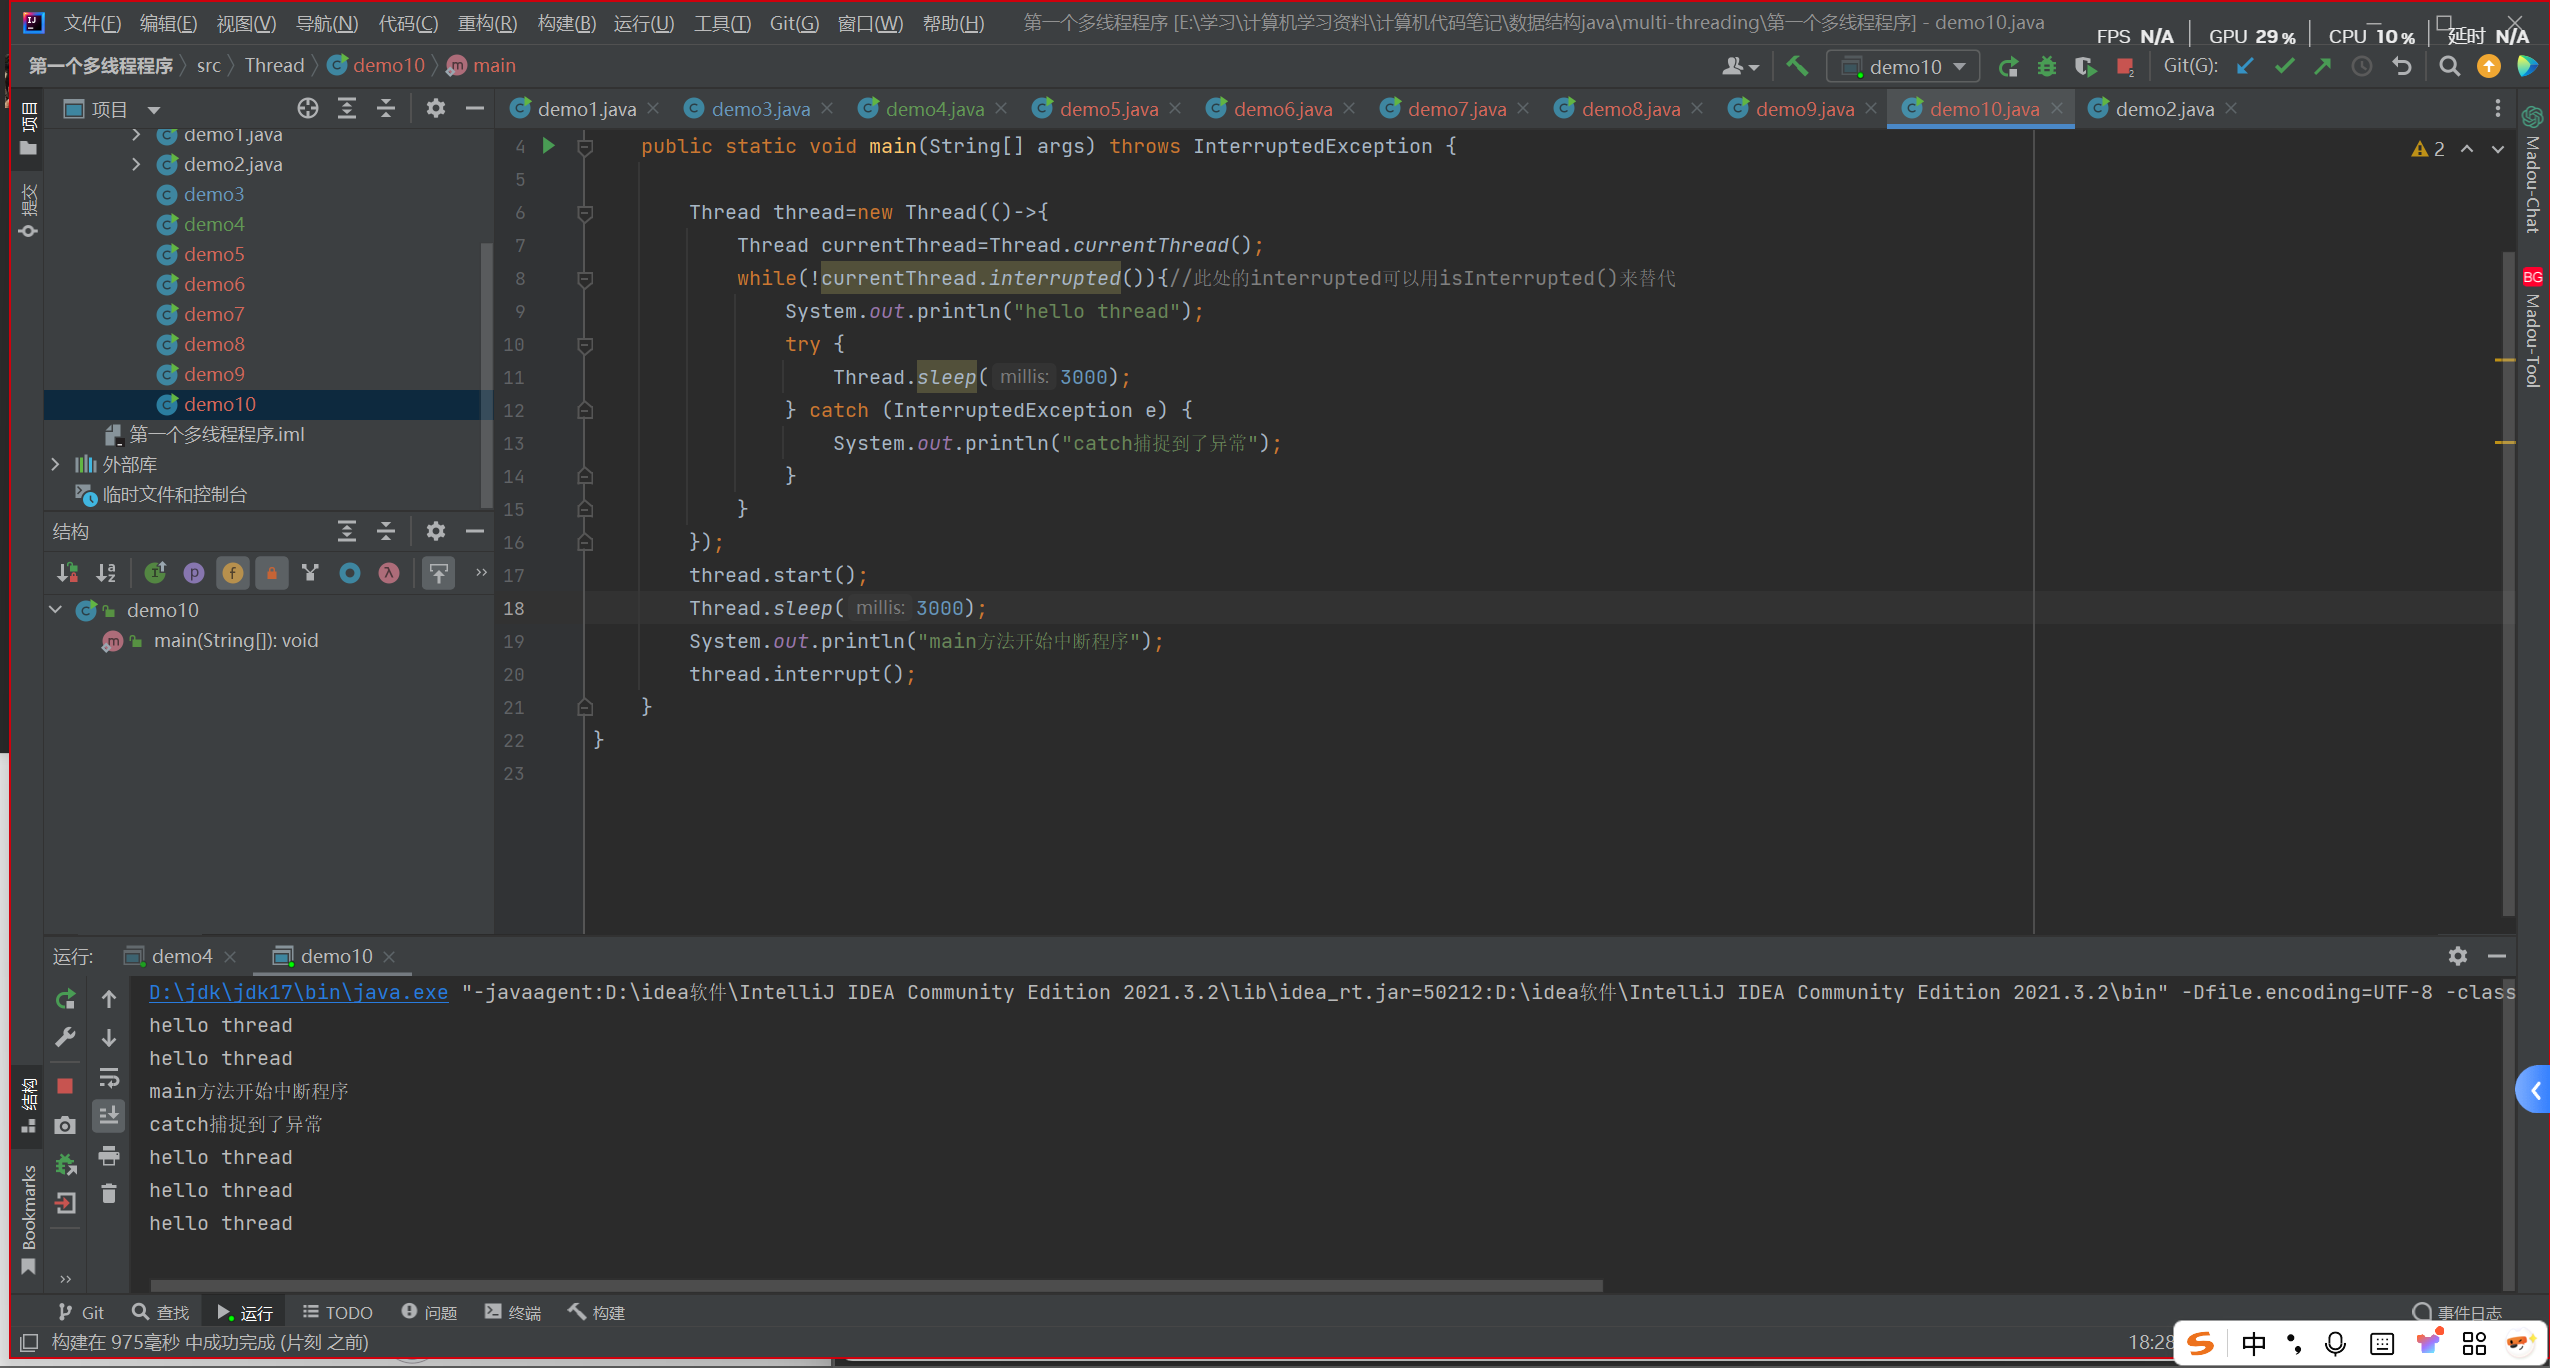Toggle show fields filter in Structure panel
Viewport: 2550px width, 1368px height.
tap(232, 573)
